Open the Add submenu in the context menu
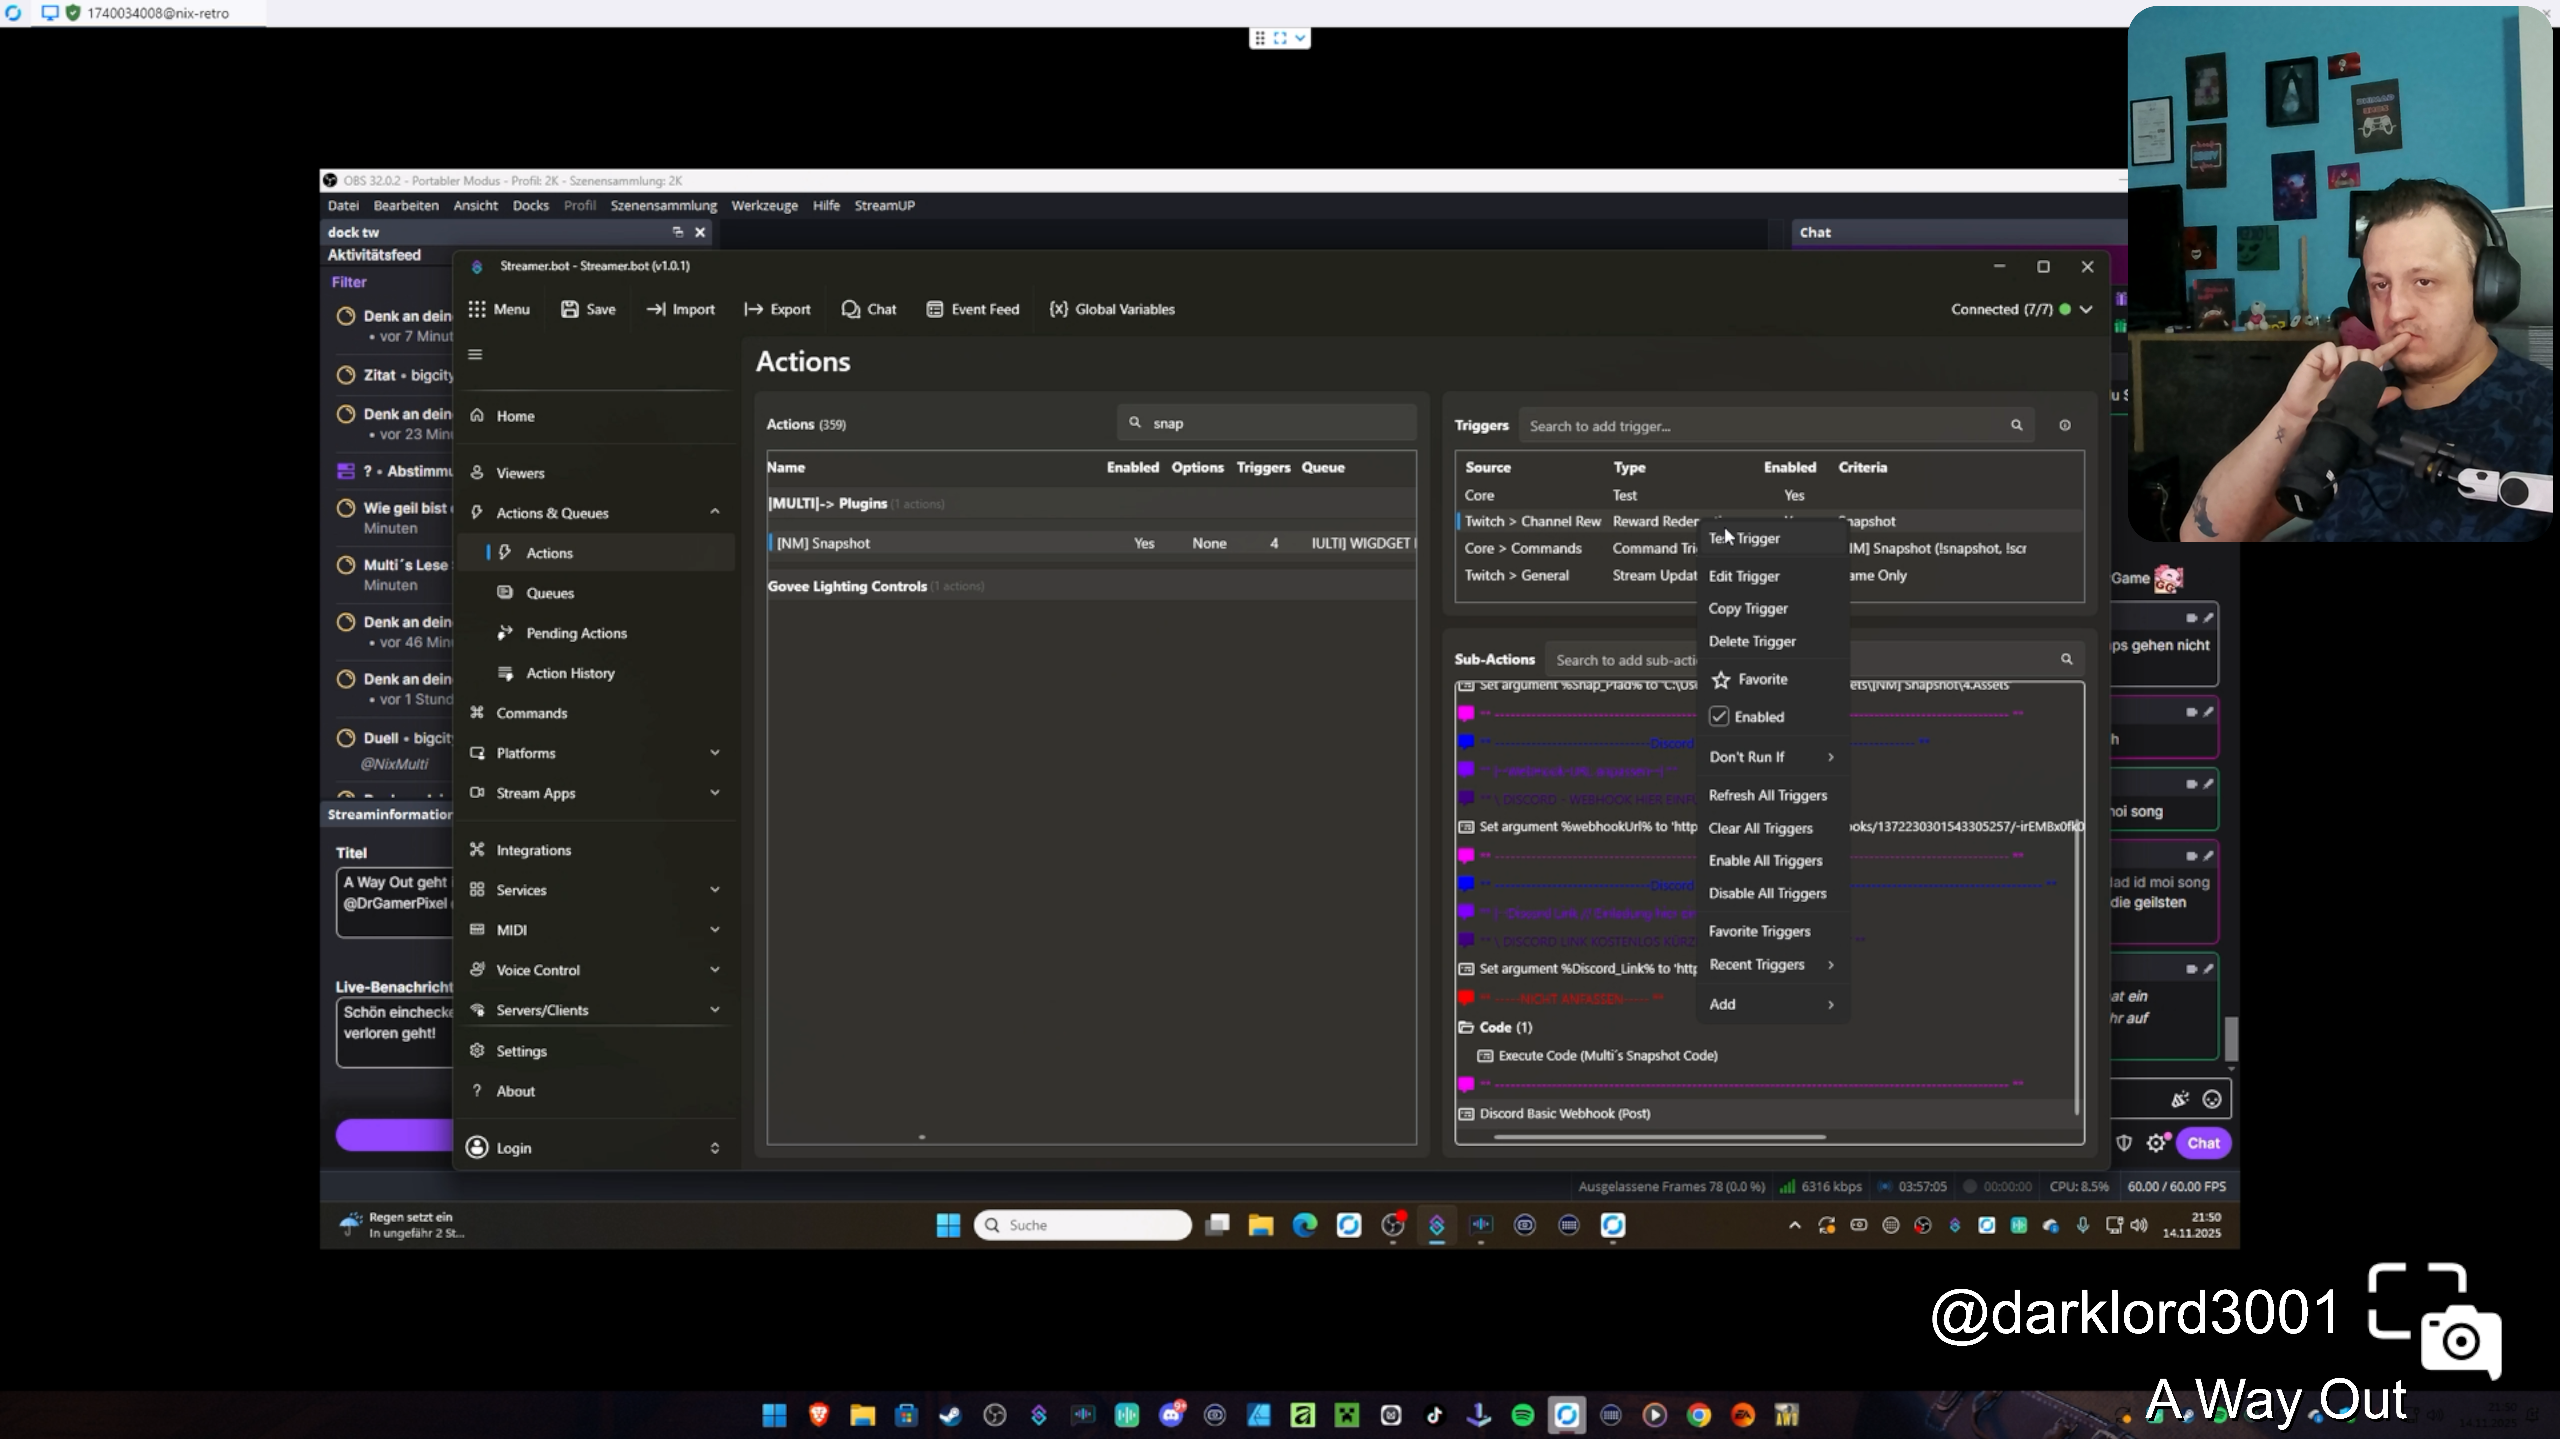Viewport: 2560px width, 1440px height. click(1772, 1004)
